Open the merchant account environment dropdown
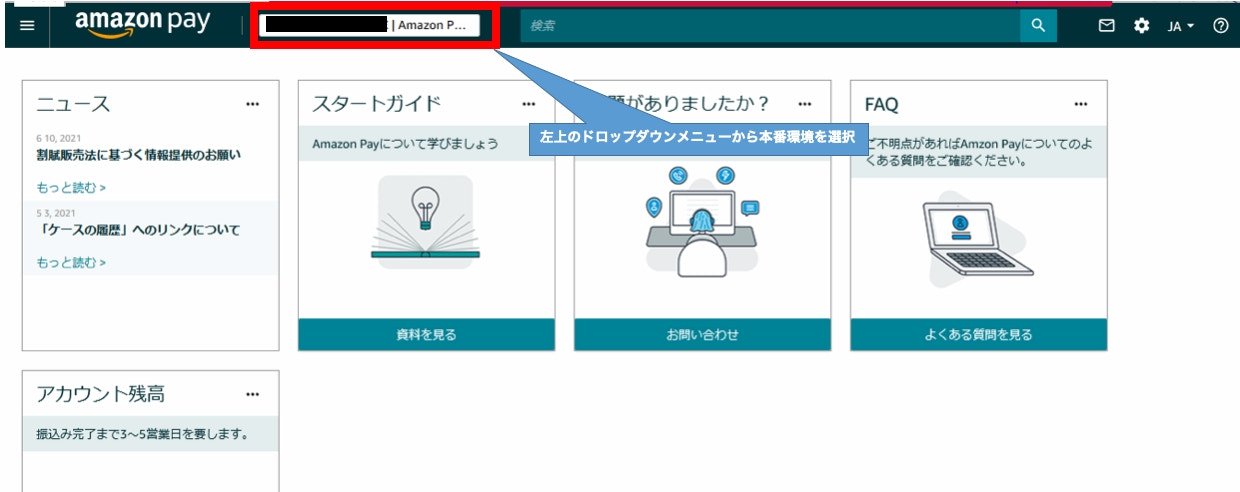This screenshot has width=1240, height=492. coord(369,26)
